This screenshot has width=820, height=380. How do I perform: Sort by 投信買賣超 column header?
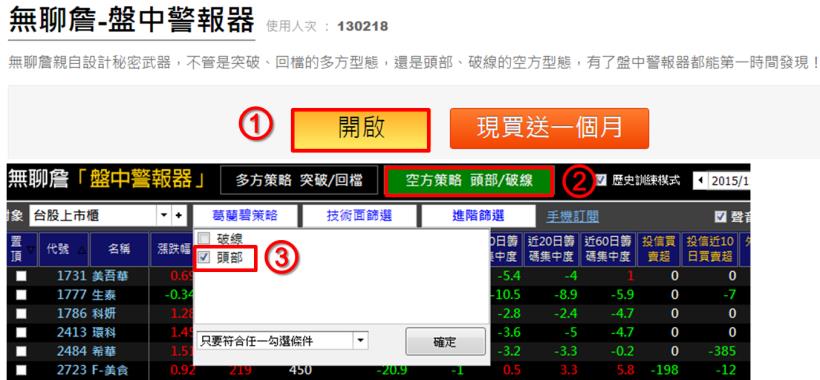[x=658, y=250]
